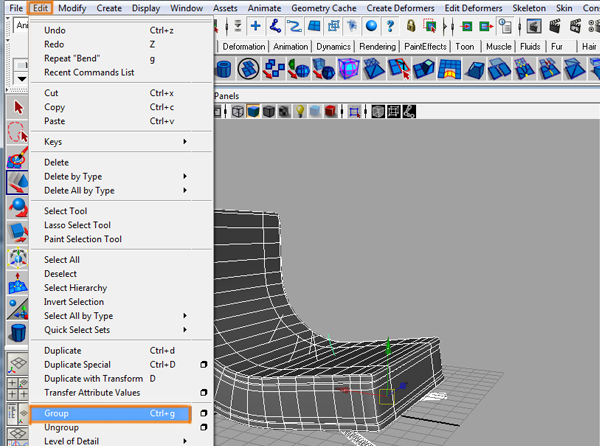
Task: Click Undo in the Edit menu
Action: pyautogui.click(x=56, y=30)
